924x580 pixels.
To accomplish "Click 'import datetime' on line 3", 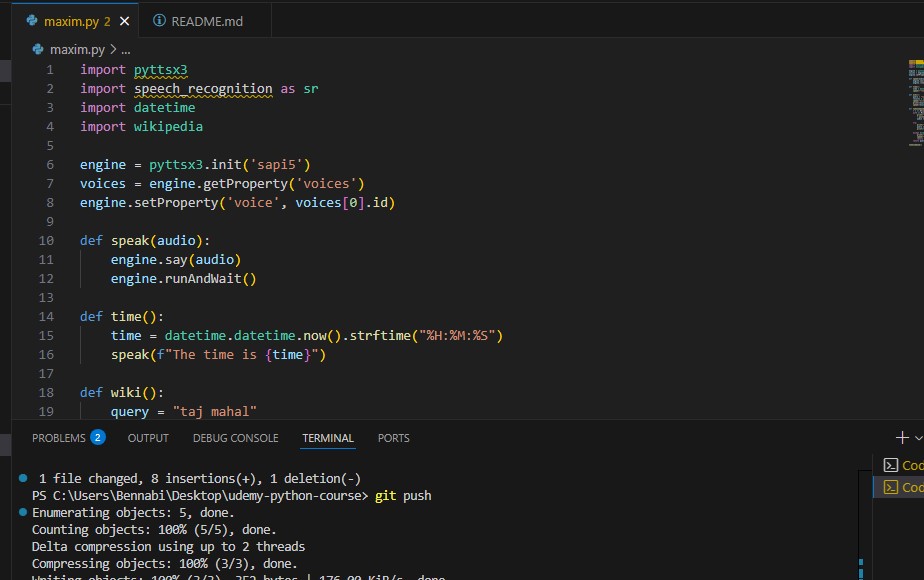I will point(137,107).
